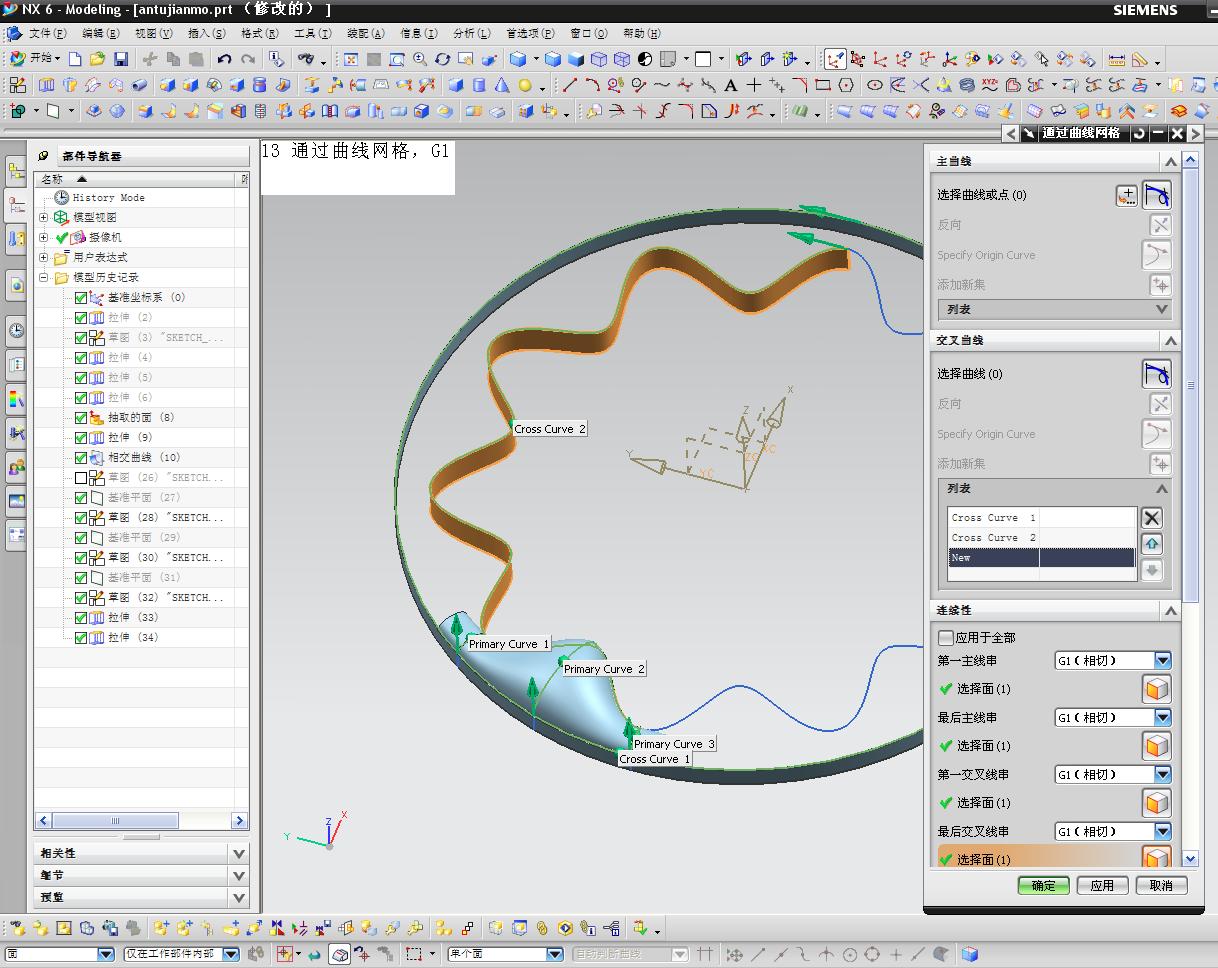Image resolution: width=1218 pixels, height=968 pixels.
Task: Click the navigator horizontal scrollbar thumb
Action: pos(115,821)
